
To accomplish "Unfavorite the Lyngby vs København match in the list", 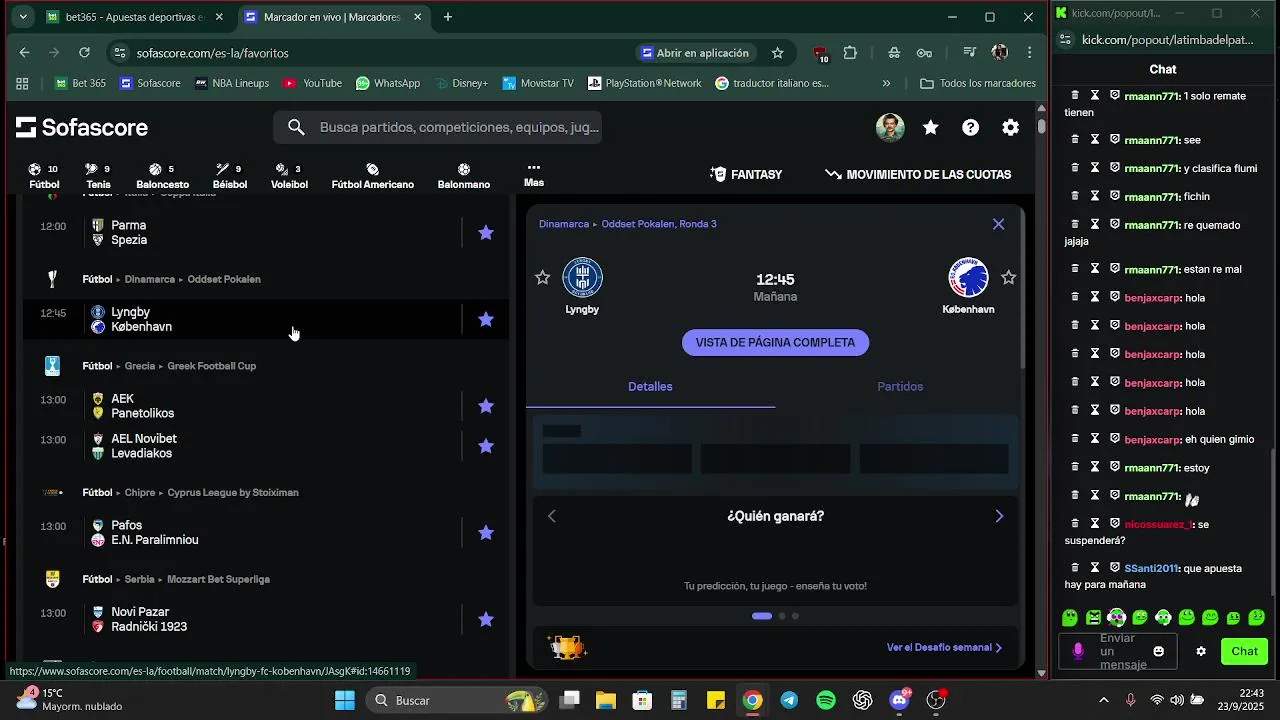I will pyautogui.click(x=486, y=319).
